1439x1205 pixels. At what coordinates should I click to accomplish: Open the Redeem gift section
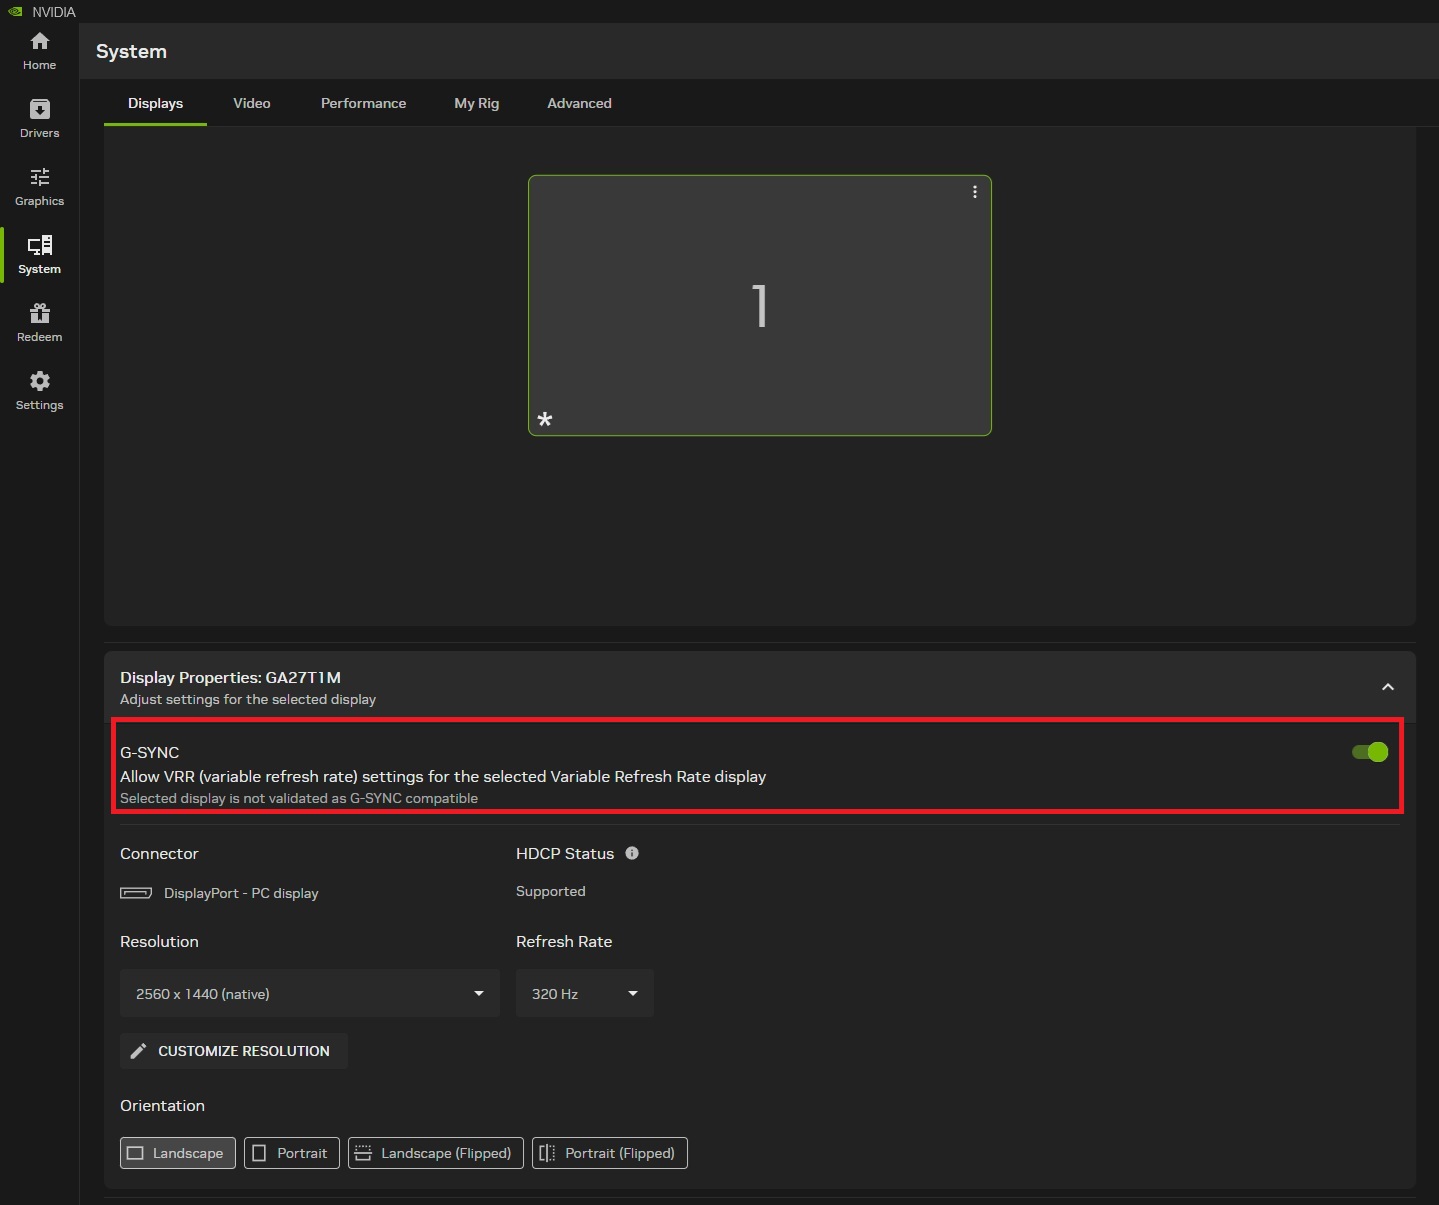point(39,323)
